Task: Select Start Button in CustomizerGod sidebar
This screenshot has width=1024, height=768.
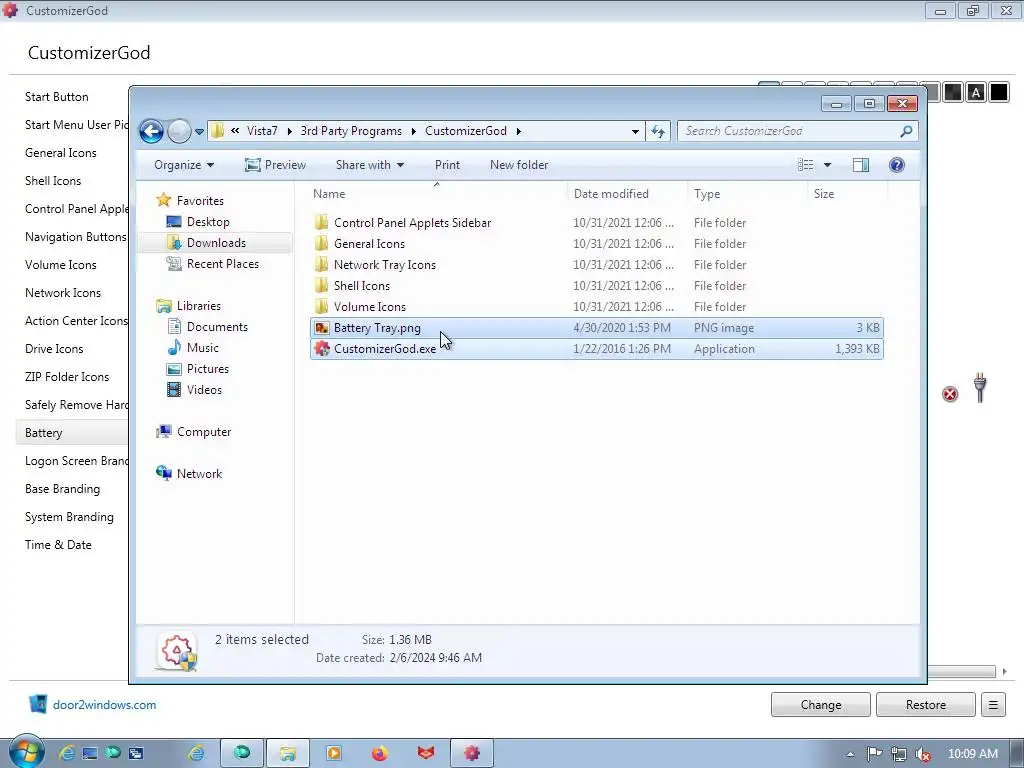Action: [x=57, y=97]
